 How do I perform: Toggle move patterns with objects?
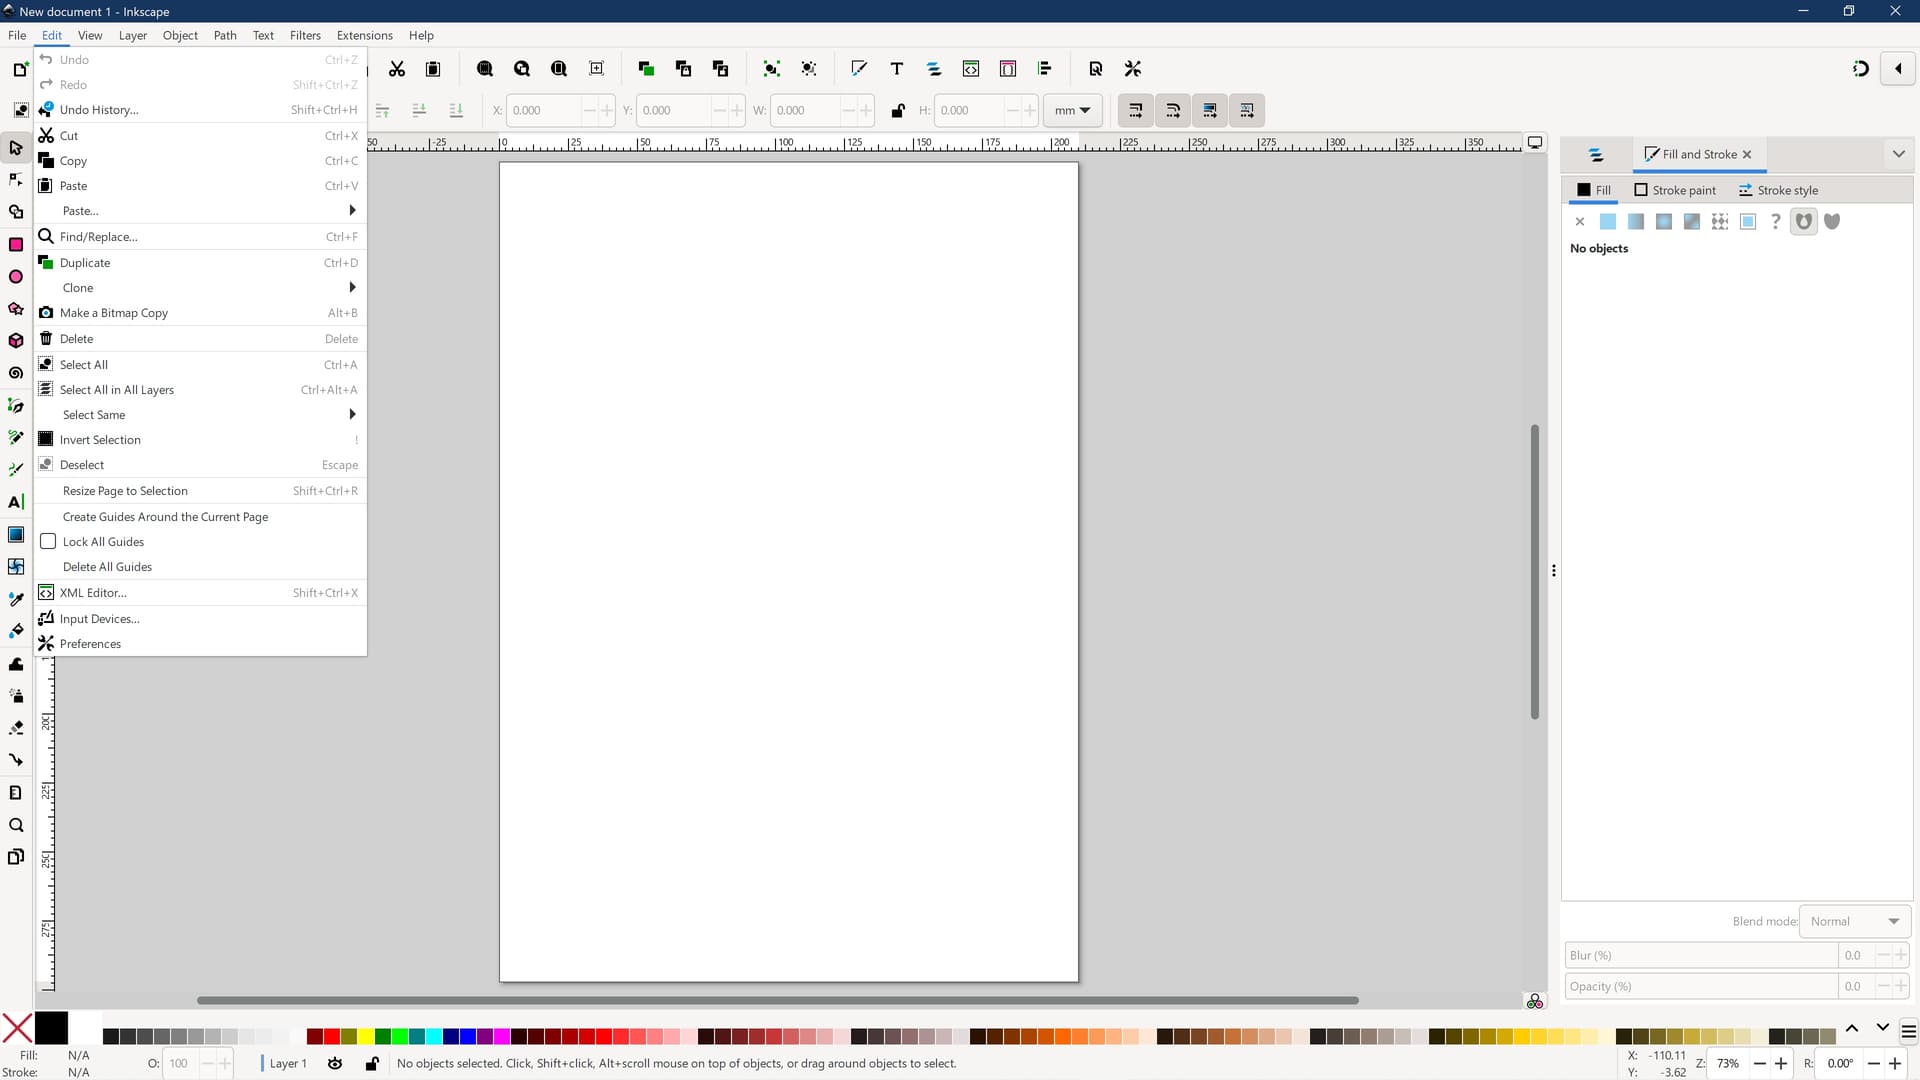click(1247, 111)
